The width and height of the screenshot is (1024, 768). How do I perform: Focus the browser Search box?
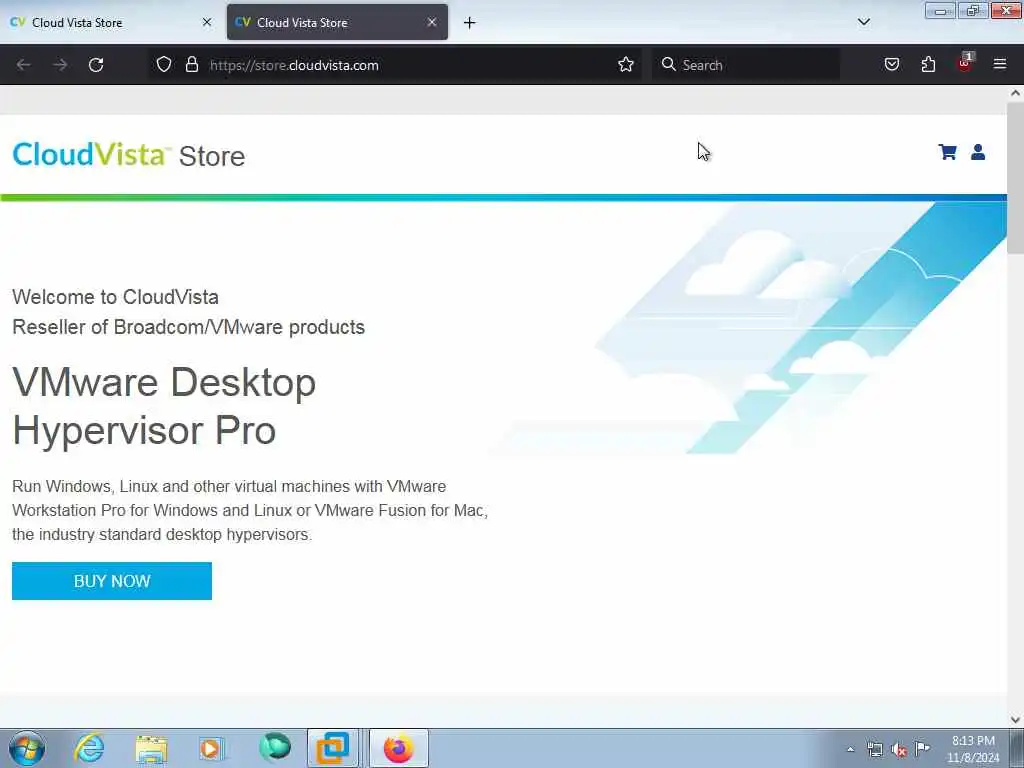746,65
